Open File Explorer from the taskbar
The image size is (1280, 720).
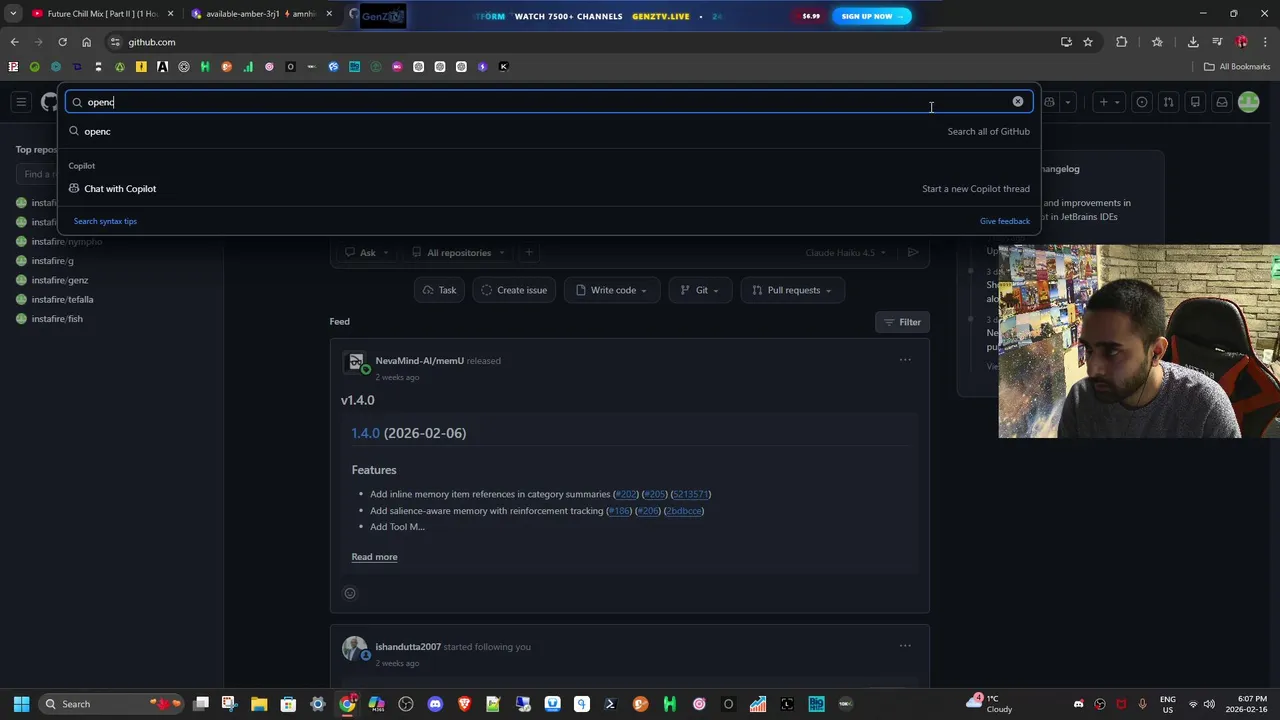click(259, 704)
